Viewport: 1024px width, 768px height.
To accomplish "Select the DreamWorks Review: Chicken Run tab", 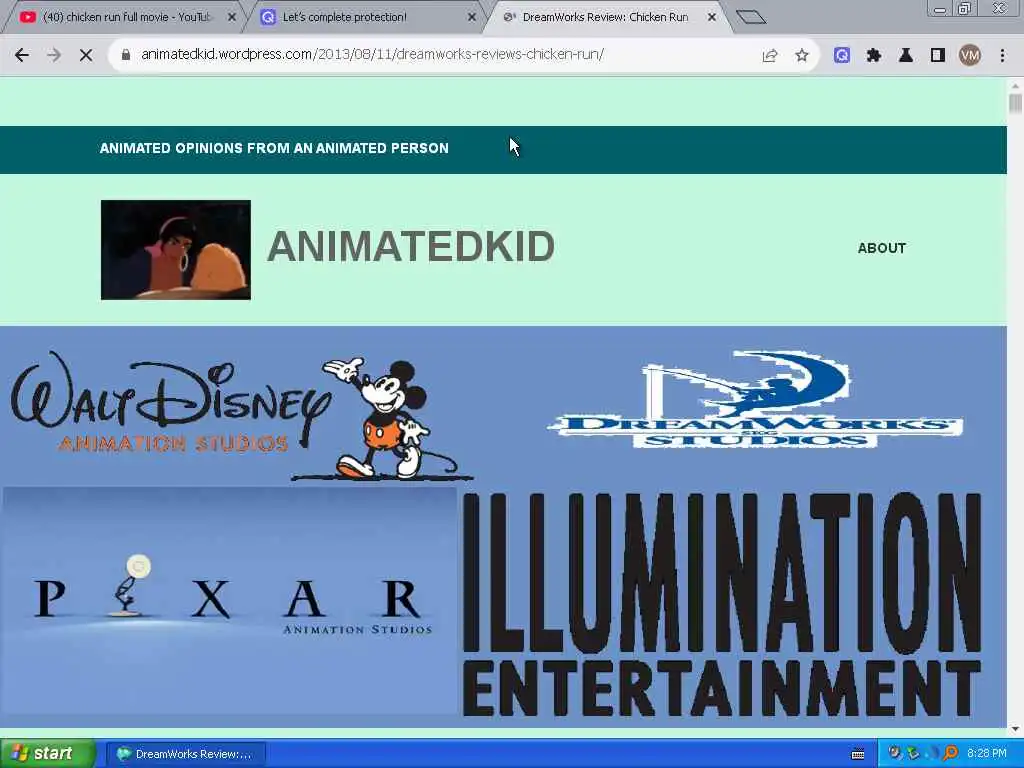I will [x=605, y=17].
